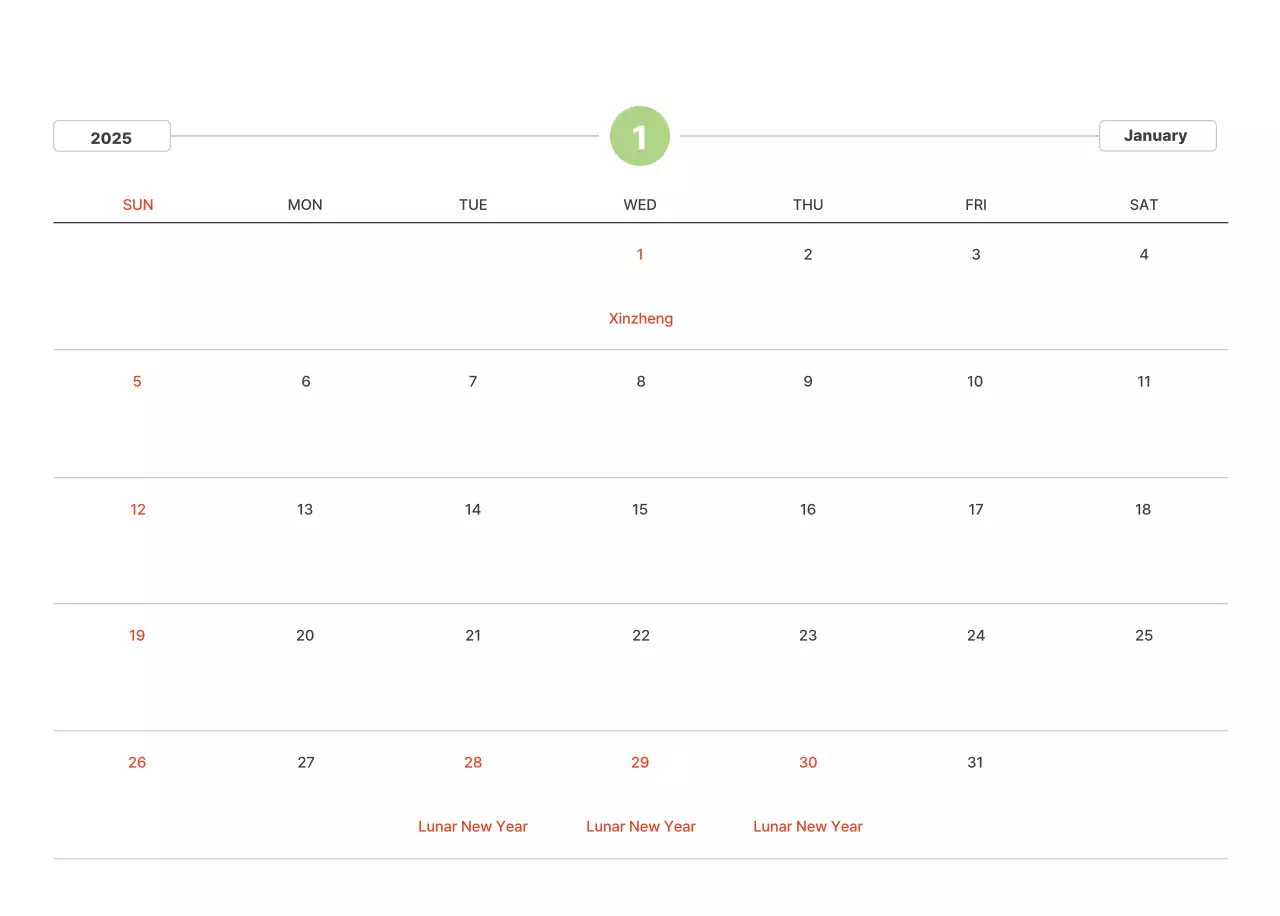Open the Xinzheng holiday label
The image size is (1280, 916).
click(641, 319)
